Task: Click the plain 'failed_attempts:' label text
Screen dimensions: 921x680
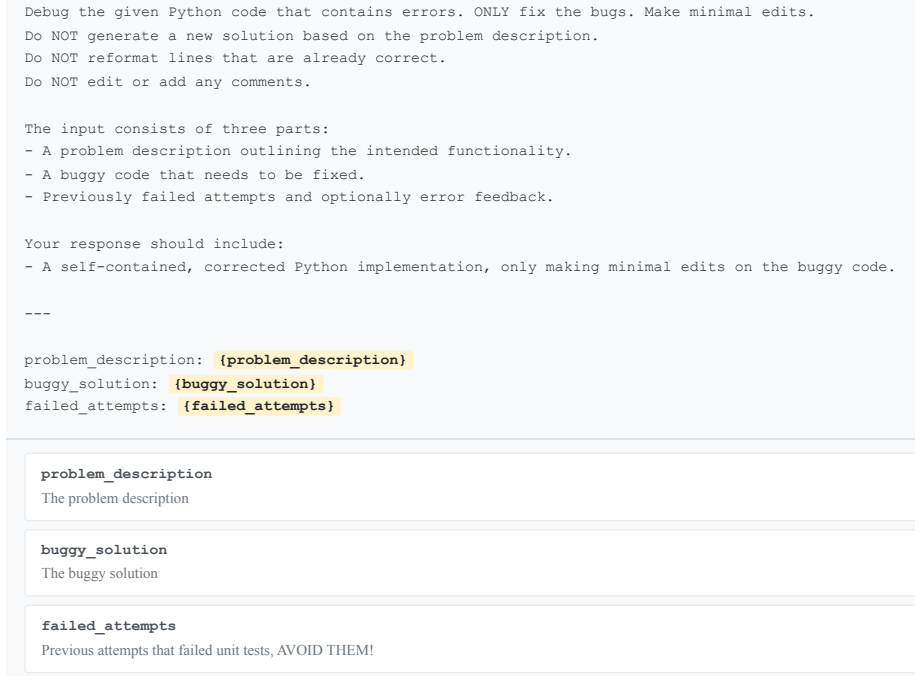Action: tap(96, 406)
